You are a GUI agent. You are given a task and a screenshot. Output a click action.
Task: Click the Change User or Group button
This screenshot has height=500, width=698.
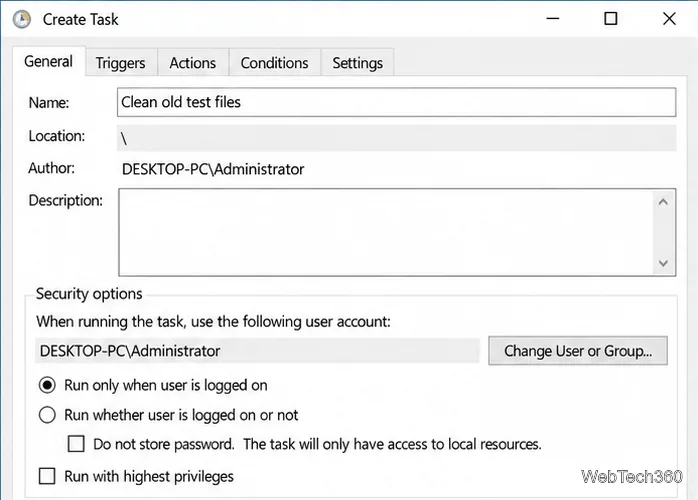click(578, 351)
